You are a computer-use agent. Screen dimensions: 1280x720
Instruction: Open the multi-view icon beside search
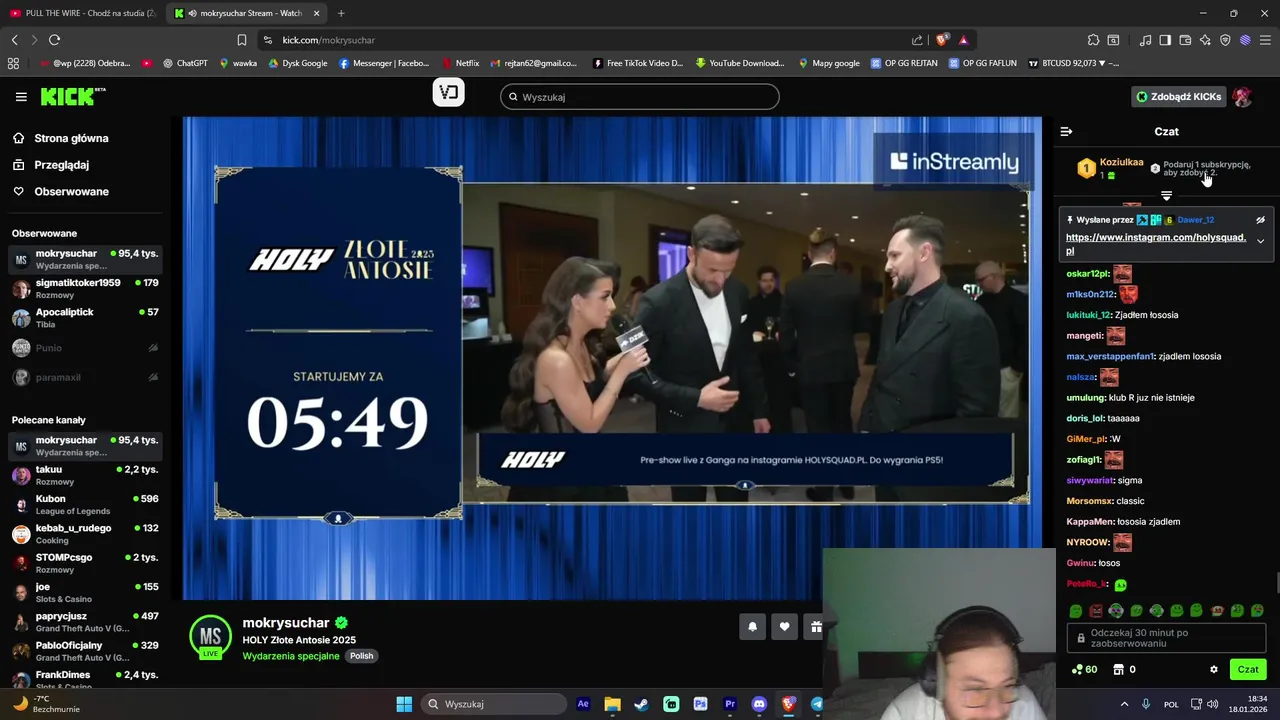click(449, 93)
